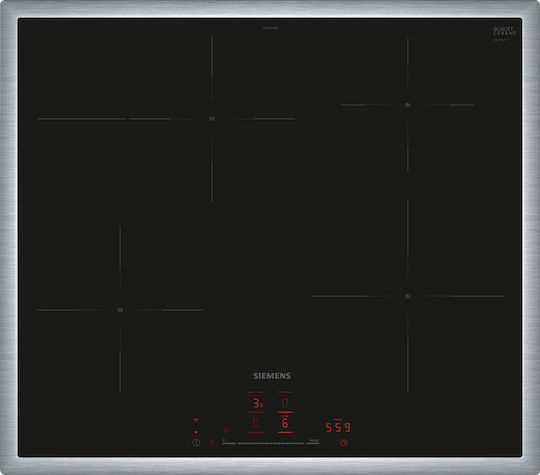Select the front-left zone showing 0
Screen dimensions: 540x475
[256, 423]
